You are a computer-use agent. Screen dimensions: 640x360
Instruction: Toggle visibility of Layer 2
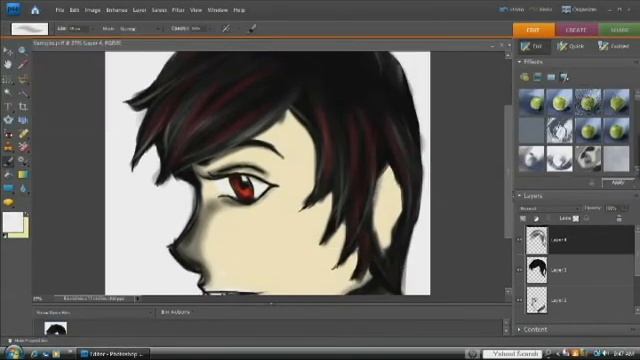(x=519, y=300)
